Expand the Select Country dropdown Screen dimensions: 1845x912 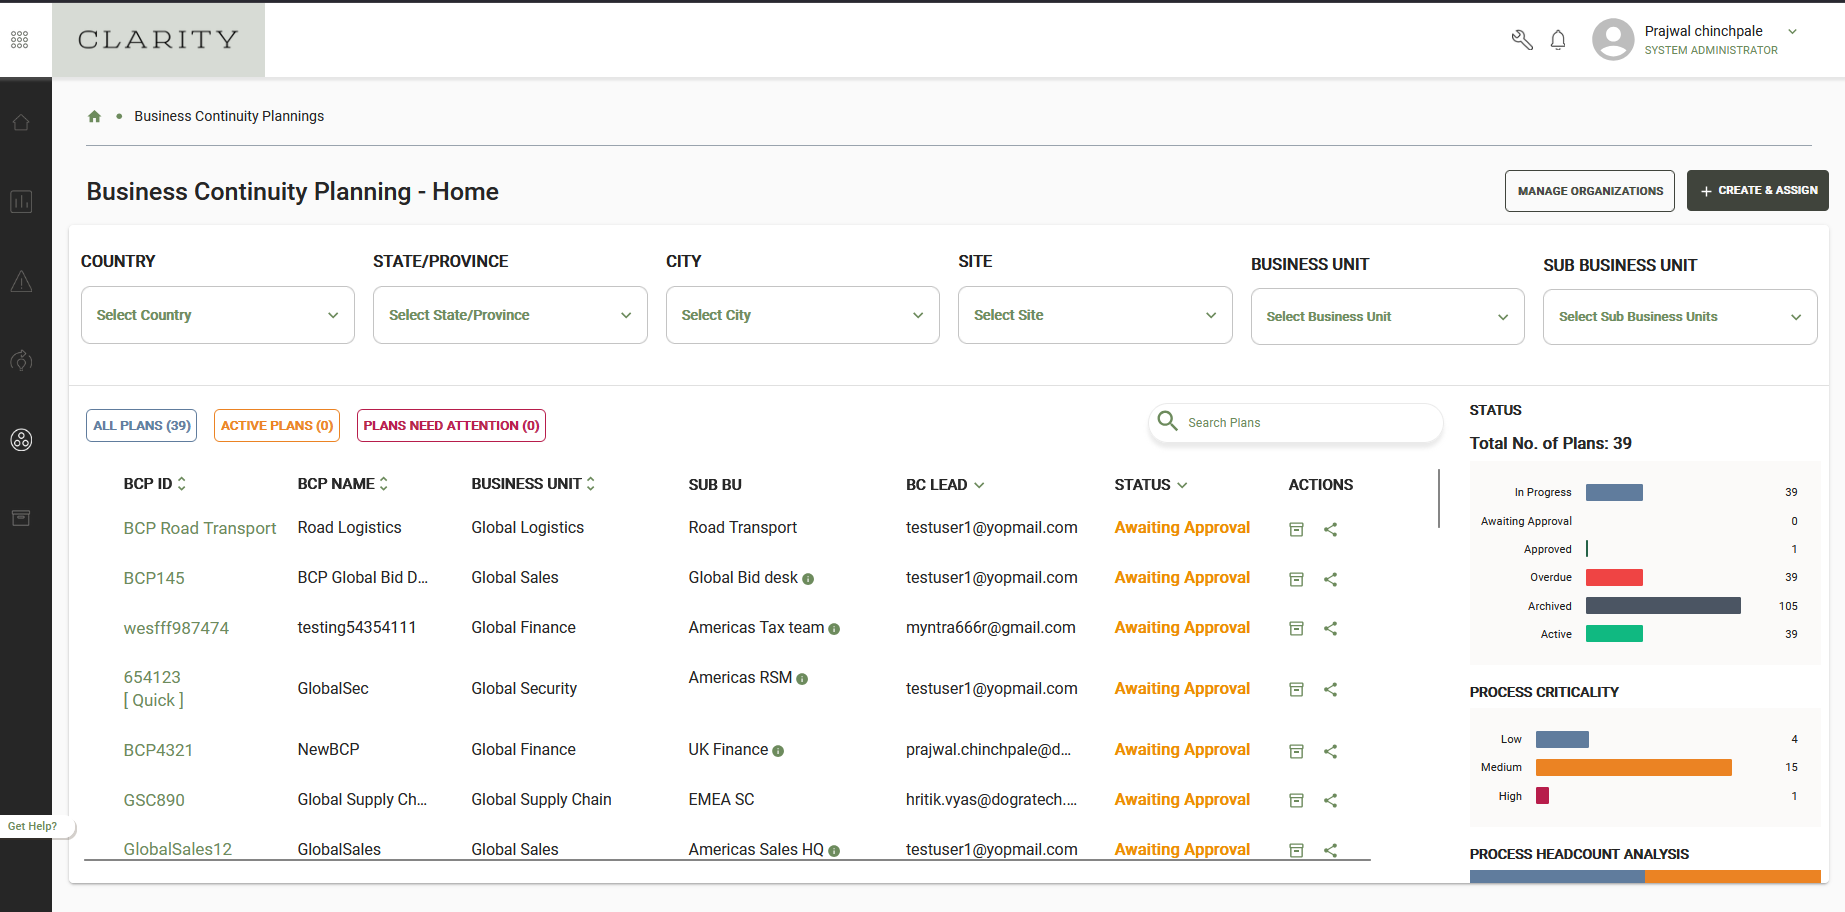(218, 315)
